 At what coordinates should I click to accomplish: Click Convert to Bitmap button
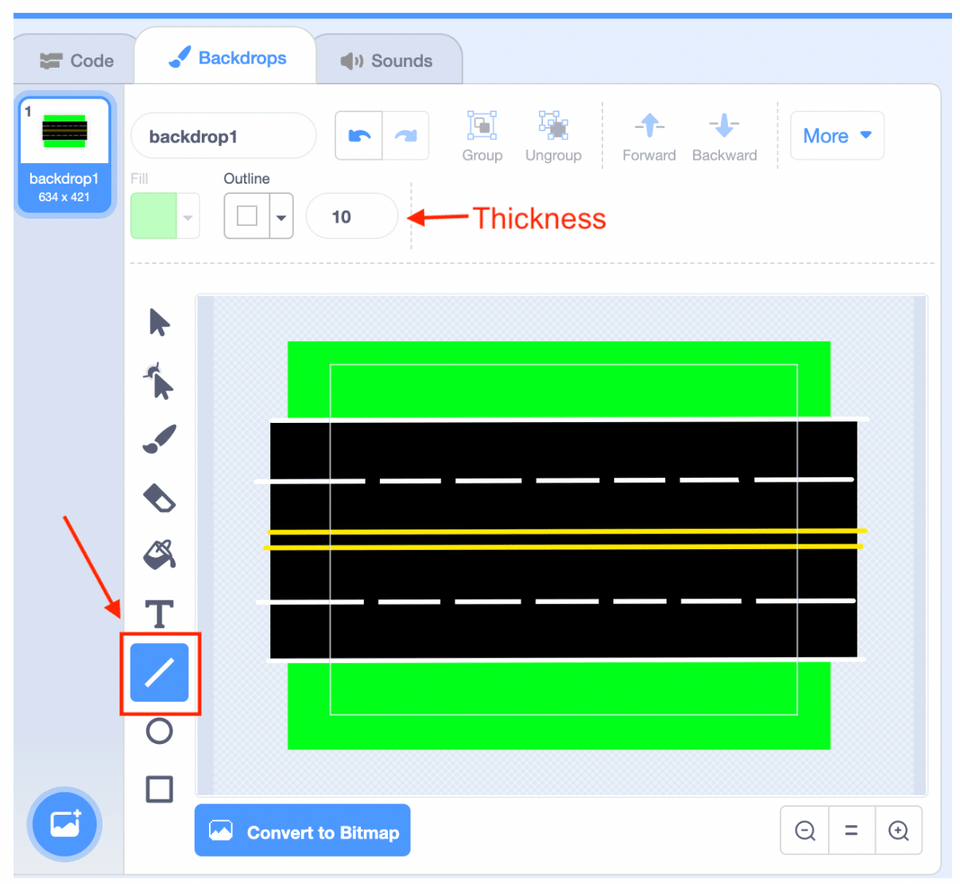302,831
